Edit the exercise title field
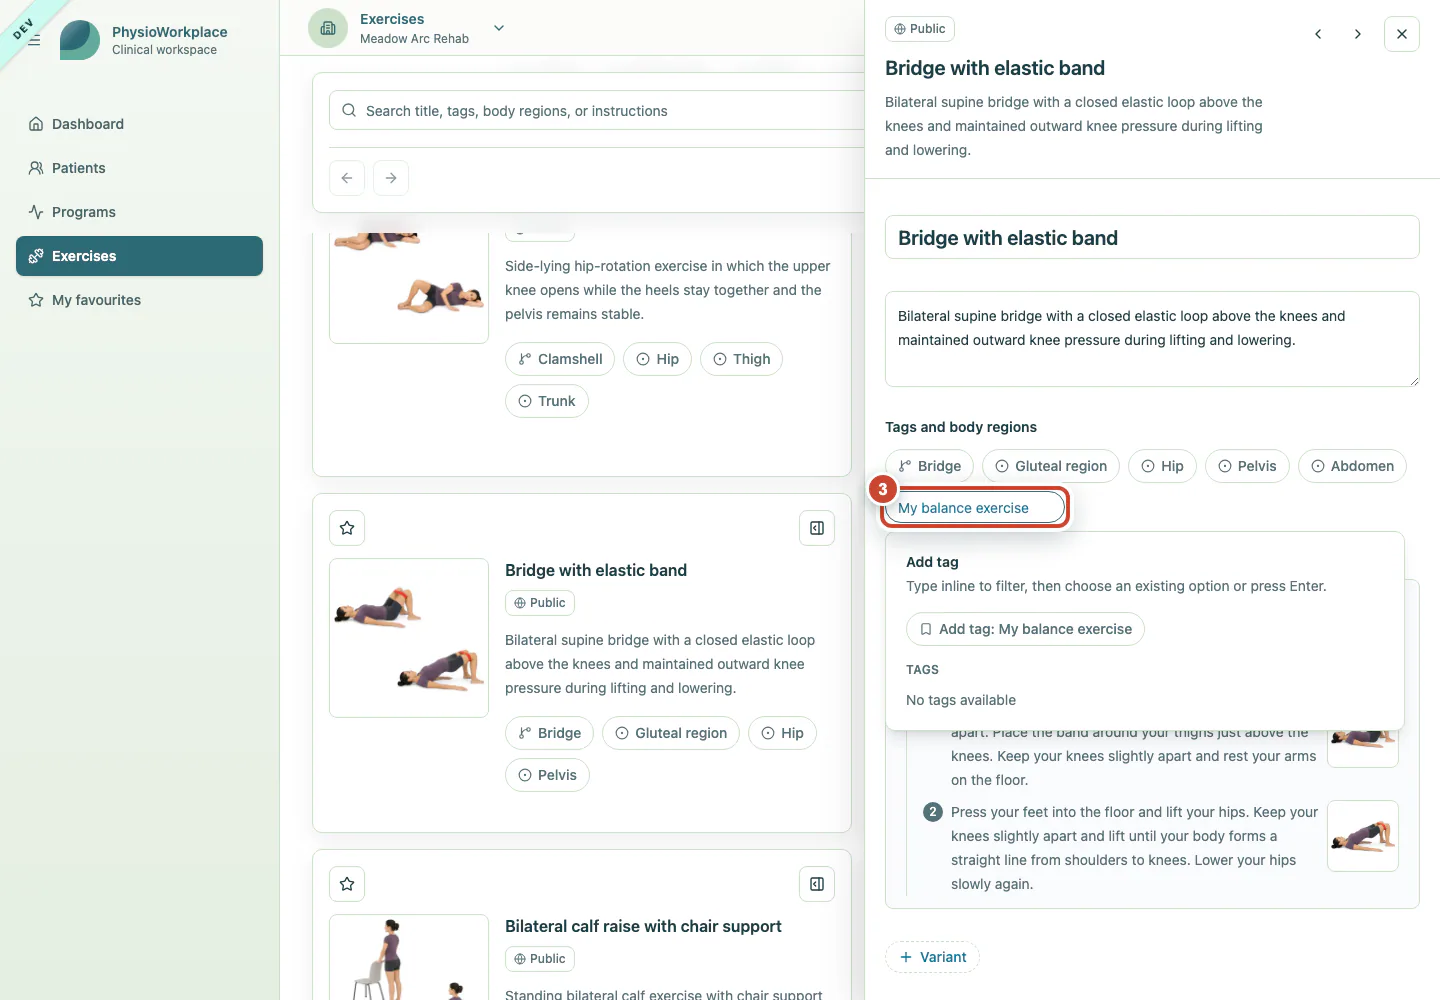Image resolution: width=1440 pixels, height=1000 pixels. coord(1152,238)
